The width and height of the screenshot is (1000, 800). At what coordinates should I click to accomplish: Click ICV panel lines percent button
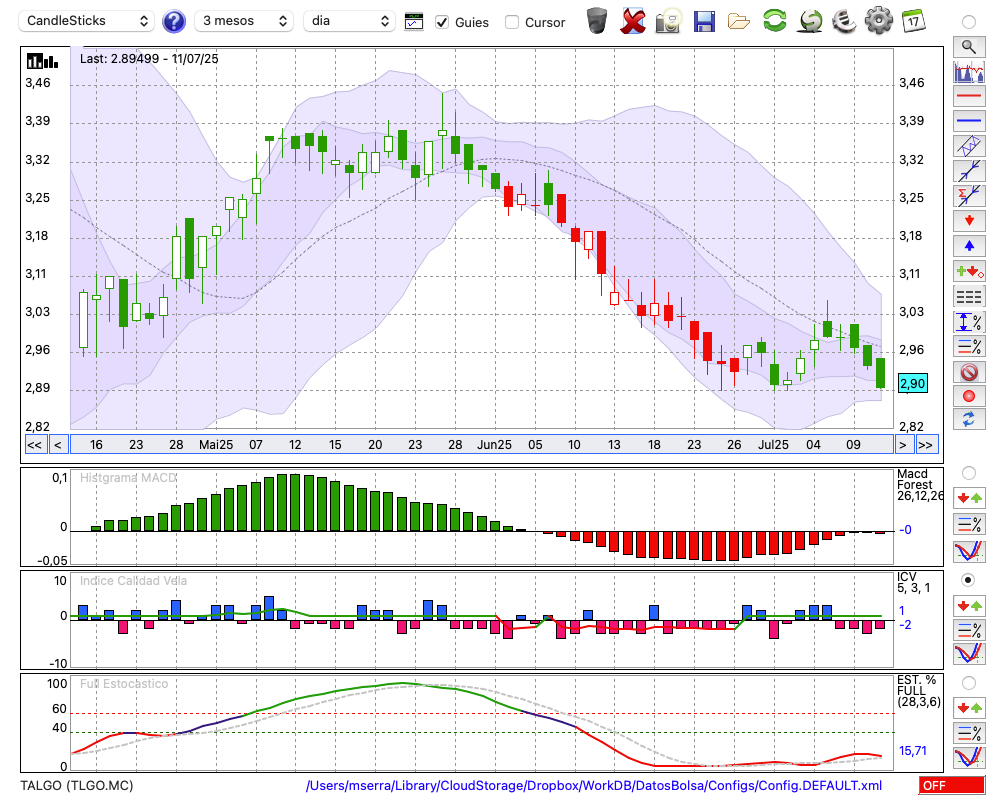click(x=969, y=630)
